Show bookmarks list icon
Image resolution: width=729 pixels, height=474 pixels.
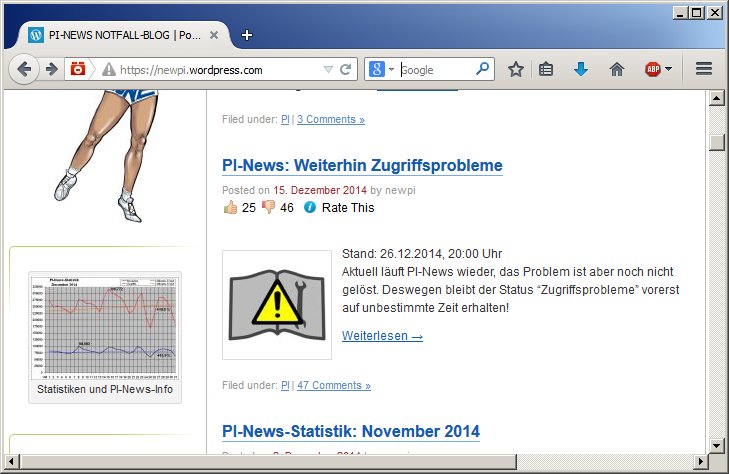tap(546, 69)
